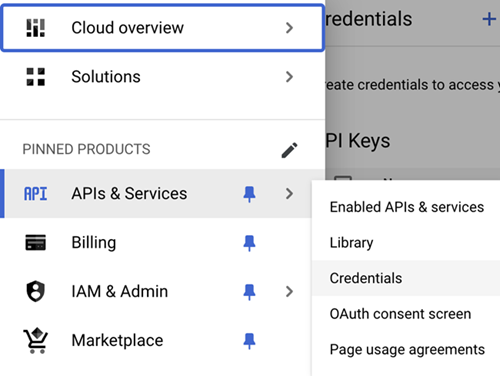Unpin IAM & Admin using its pin
This screenshot has width=500, height=376.
[x=249, y=292]
